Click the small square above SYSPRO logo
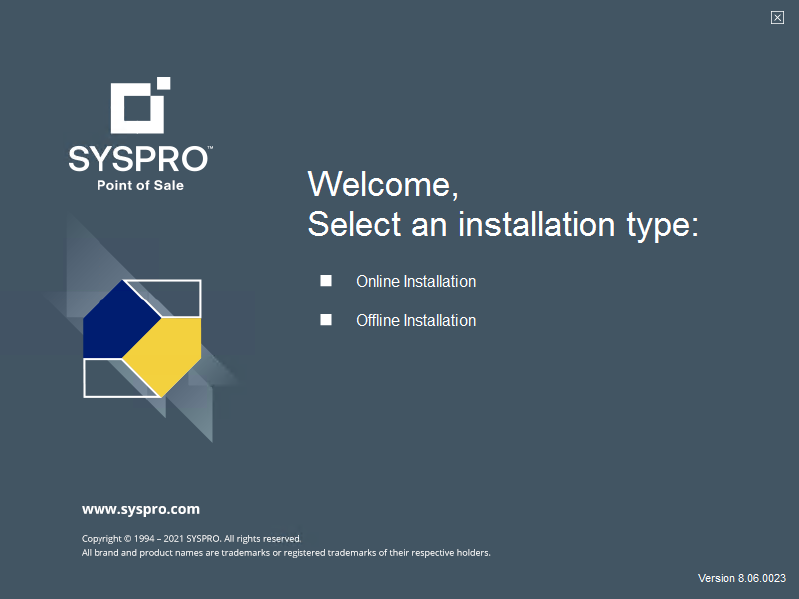This screenshot has height=599, width=799. 164,83
